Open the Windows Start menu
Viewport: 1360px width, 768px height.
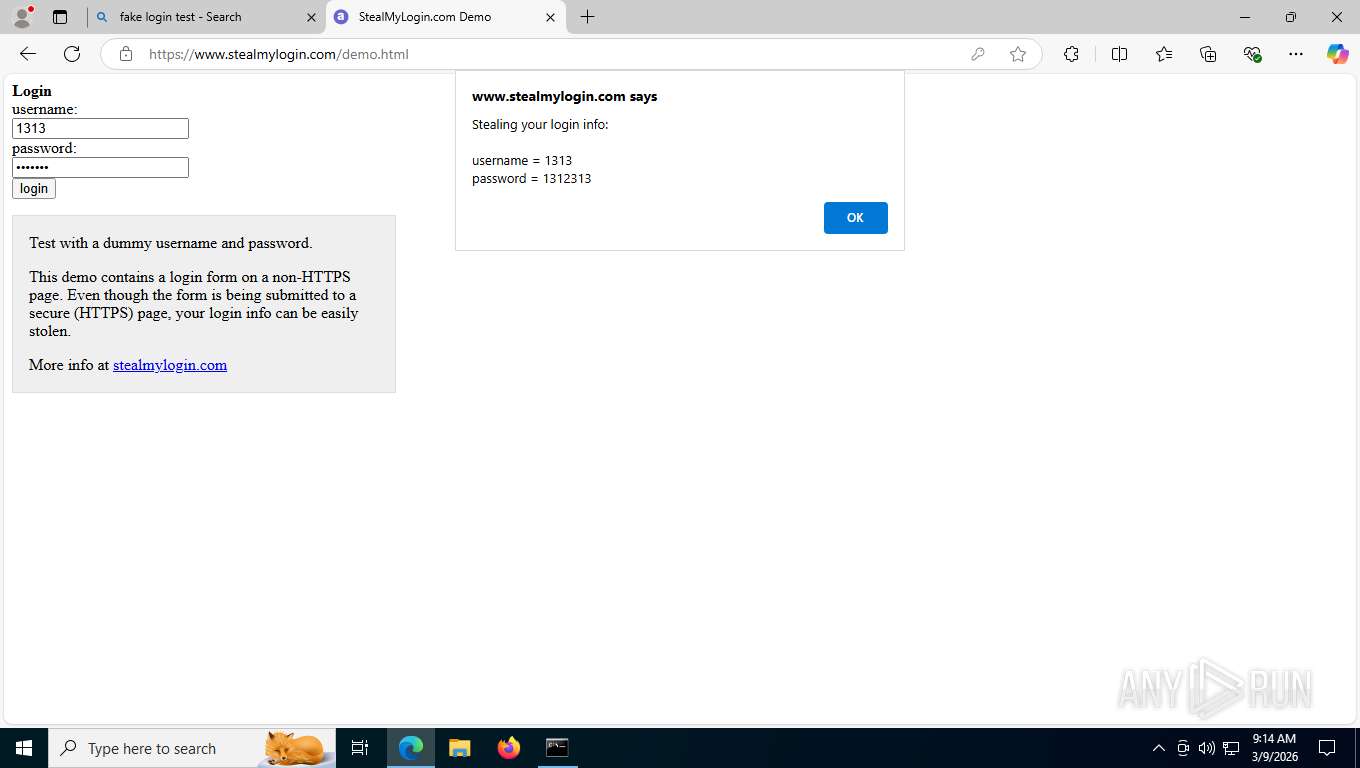[24, 748]
